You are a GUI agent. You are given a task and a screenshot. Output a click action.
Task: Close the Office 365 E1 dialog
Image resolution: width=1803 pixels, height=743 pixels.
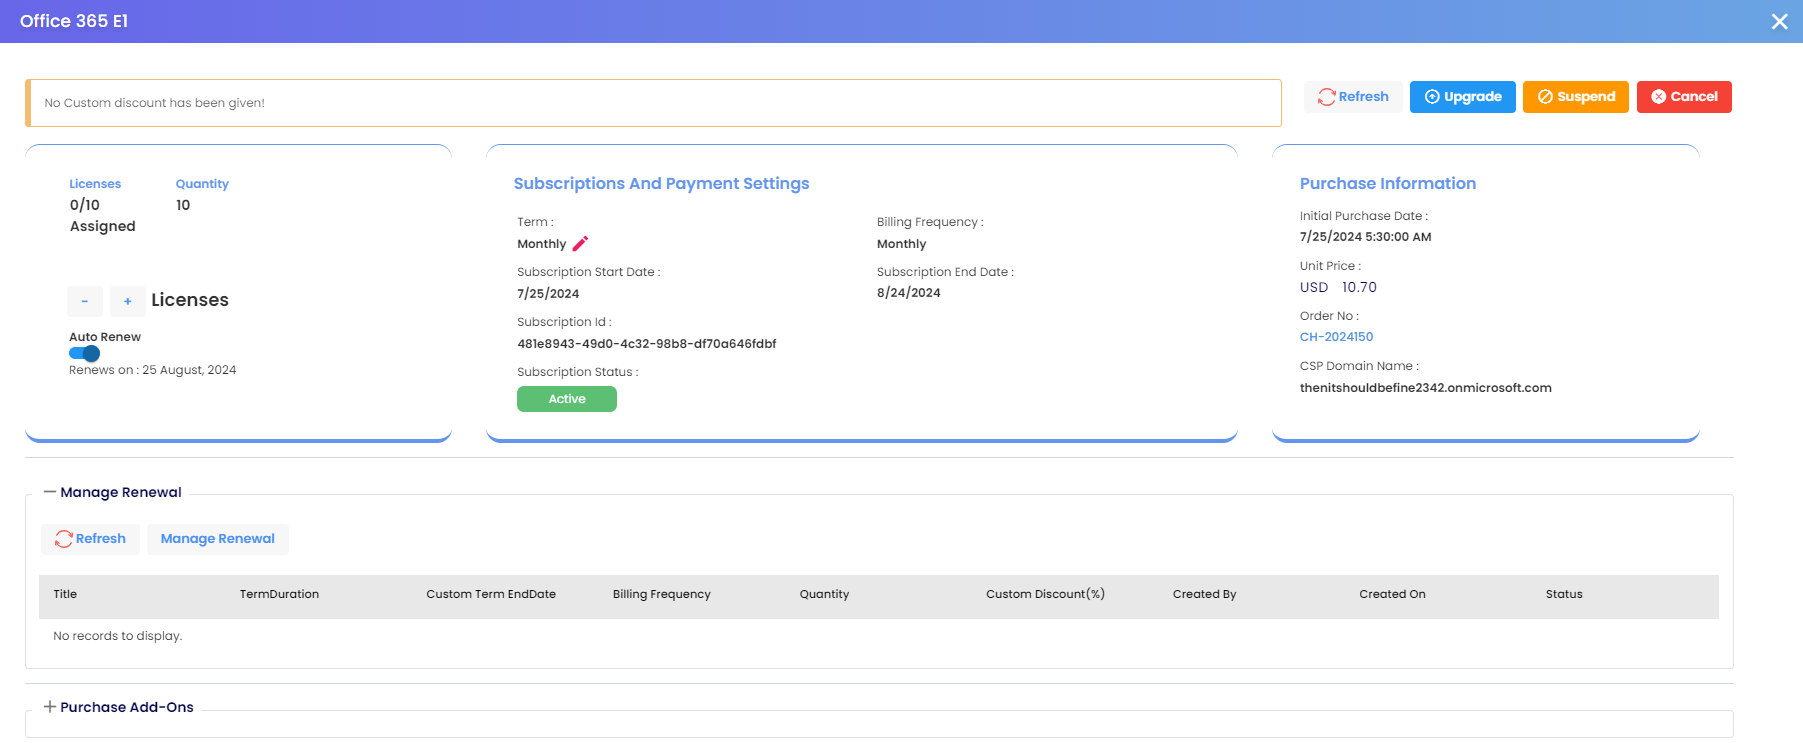click(1779, 21)
